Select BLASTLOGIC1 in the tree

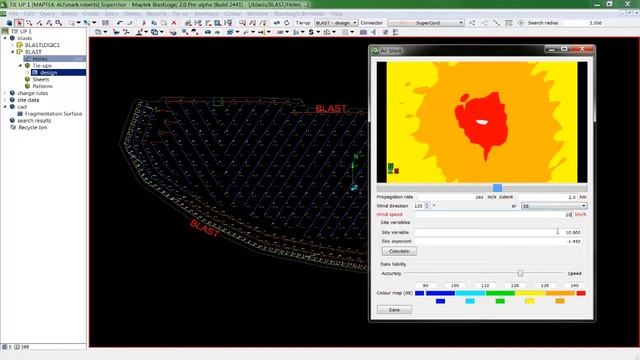[x=42, y=45]
